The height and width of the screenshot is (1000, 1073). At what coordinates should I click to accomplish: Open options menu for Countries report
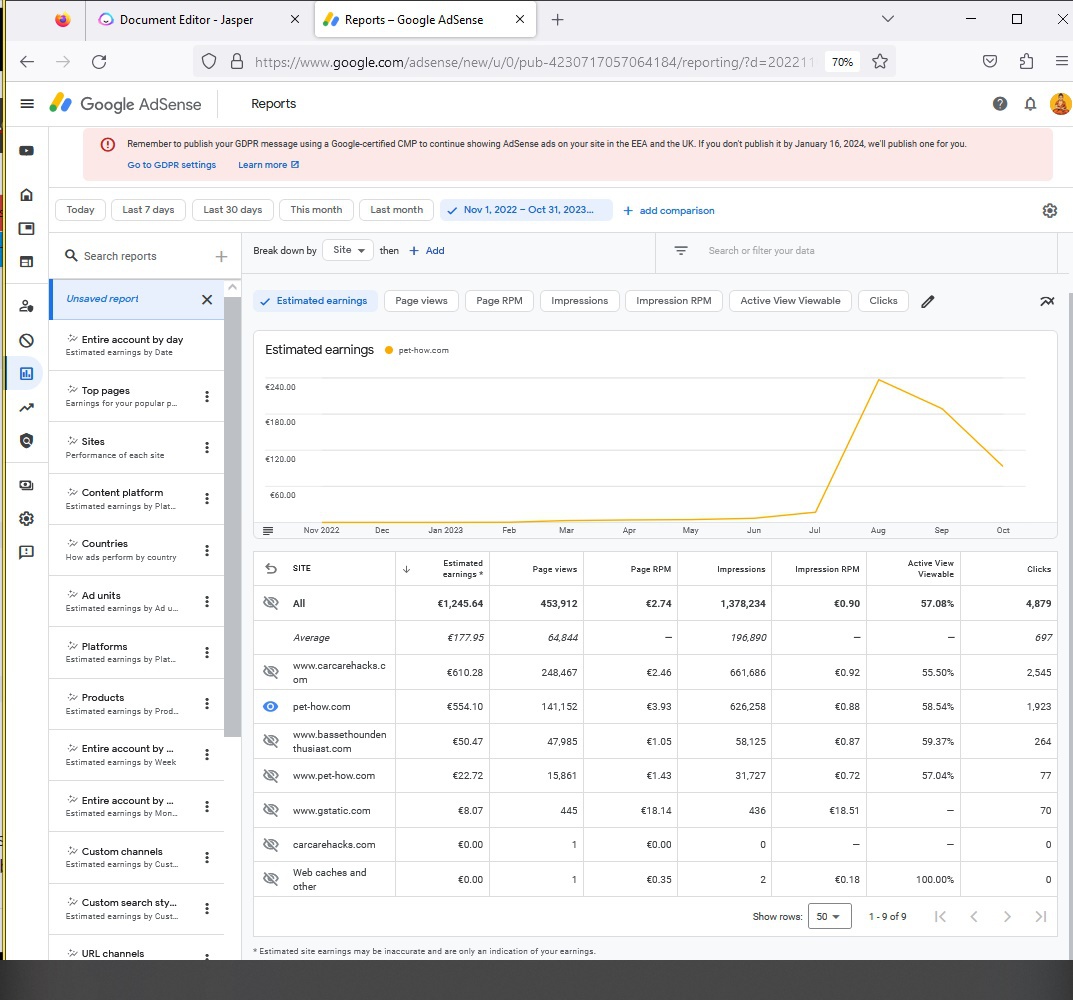[207, 550]
